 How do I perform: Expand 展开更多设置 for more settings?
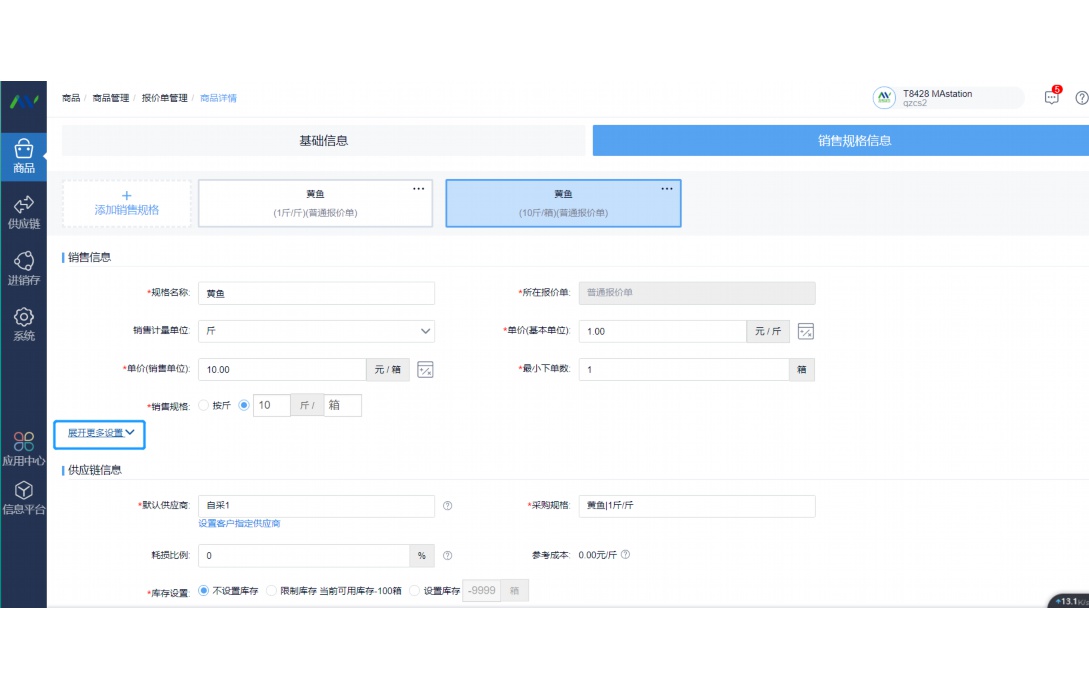(x=100, y=434)
